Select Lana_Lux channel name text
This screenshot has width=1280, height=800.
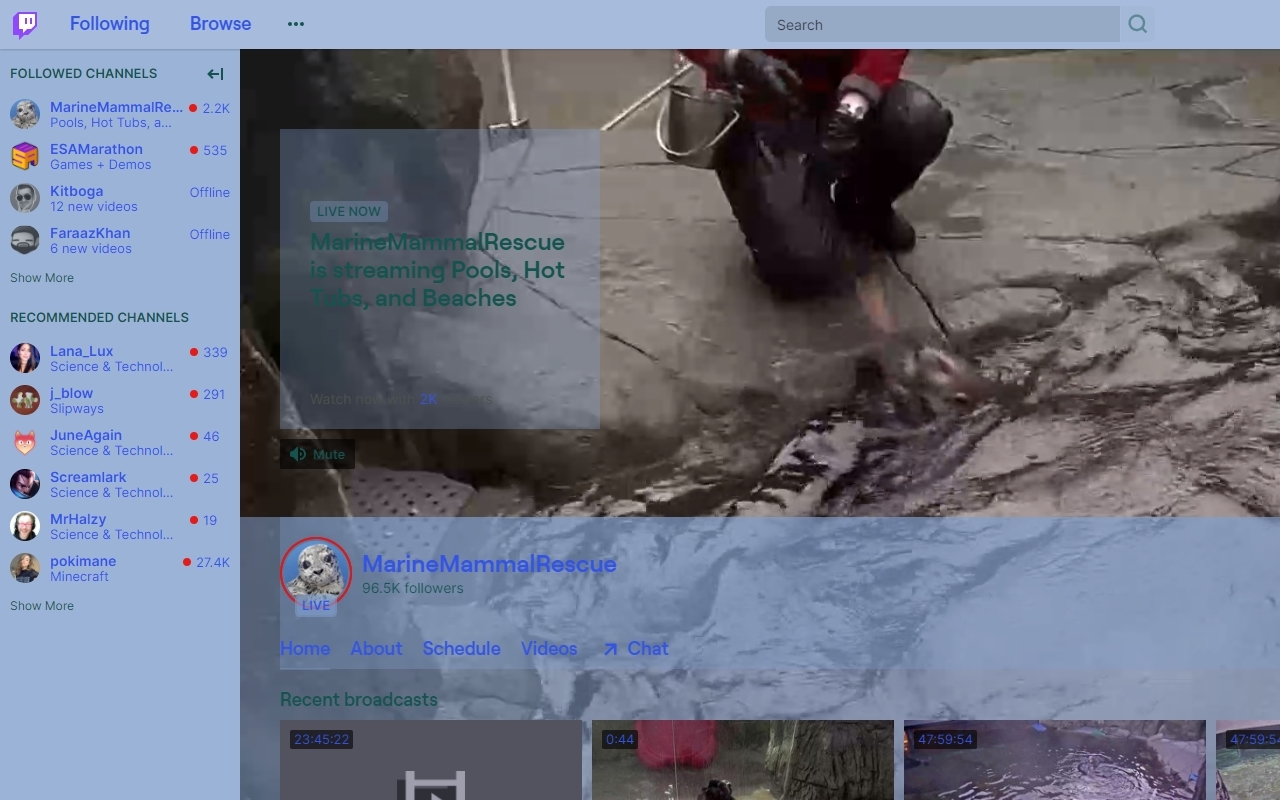point(81,351)
